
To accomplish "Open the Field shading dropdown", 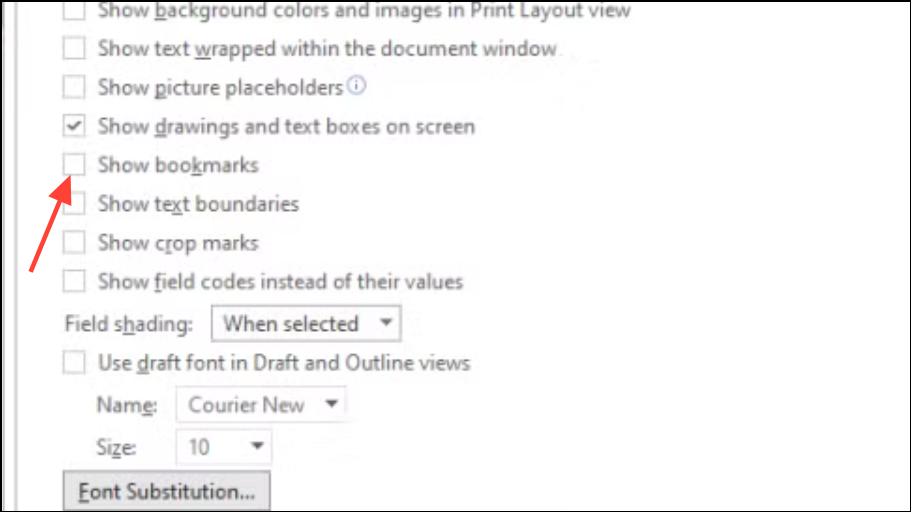I will pyautogui.click(x=306, y=324).
